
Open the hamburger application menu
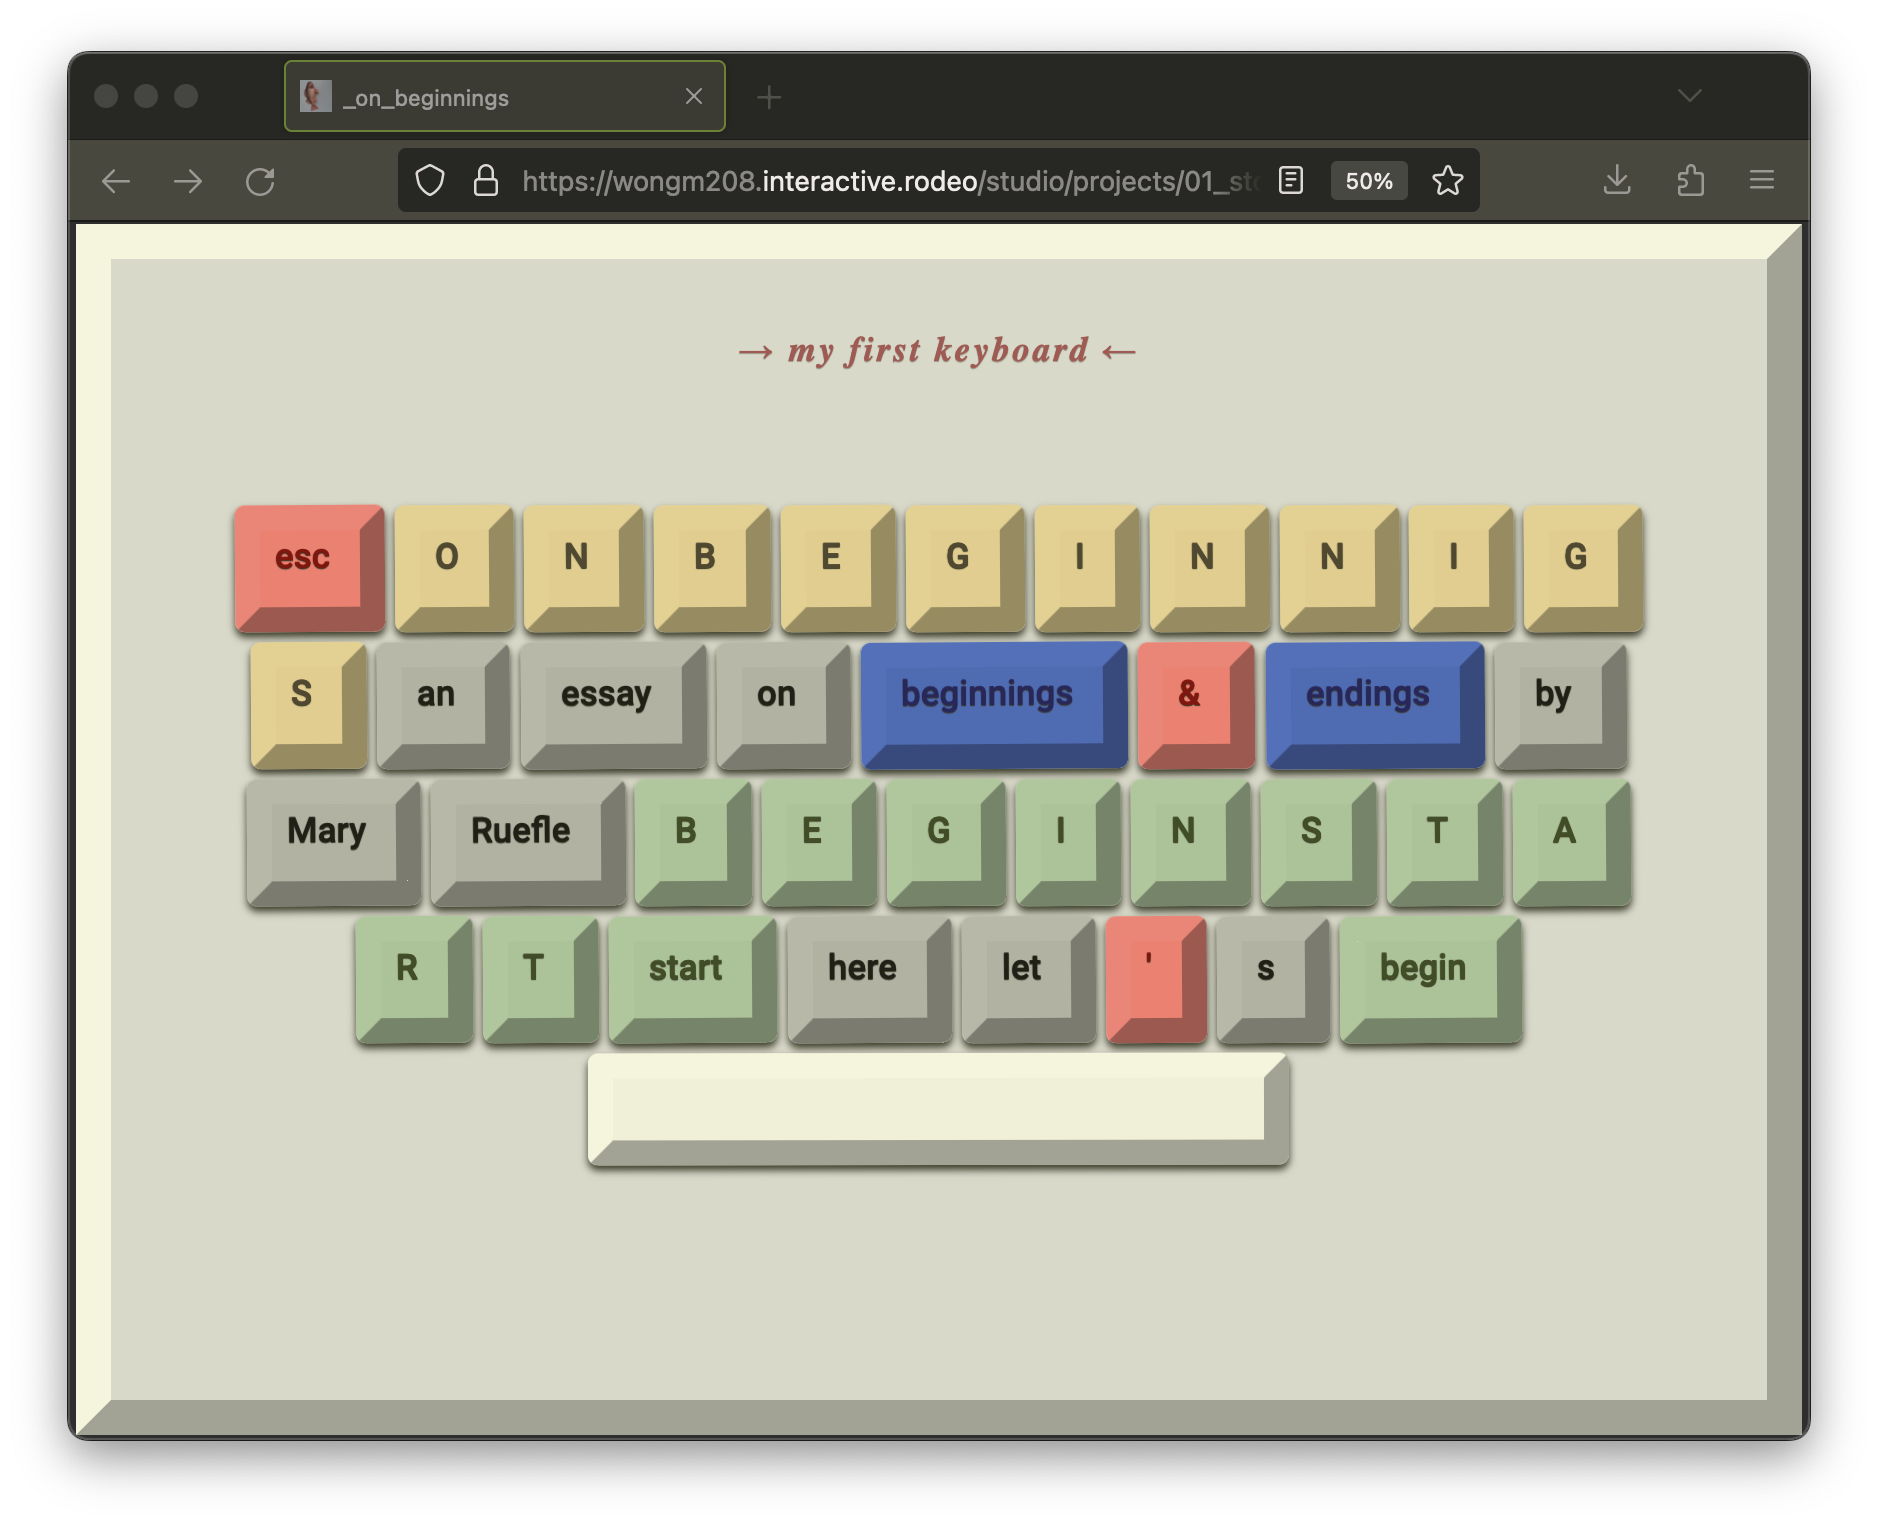pyautogui.click(x=1762, y=181)
